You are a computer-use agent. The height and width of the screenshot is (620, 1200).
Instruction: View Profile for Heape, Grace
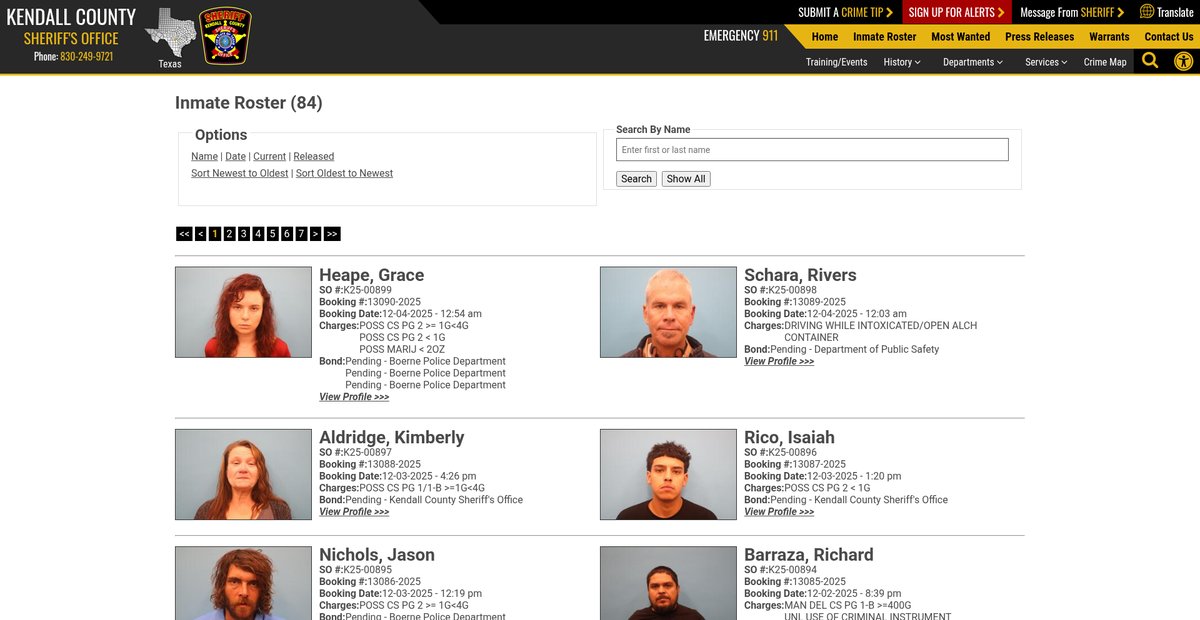pyautogui.click(x=354, y=397)
